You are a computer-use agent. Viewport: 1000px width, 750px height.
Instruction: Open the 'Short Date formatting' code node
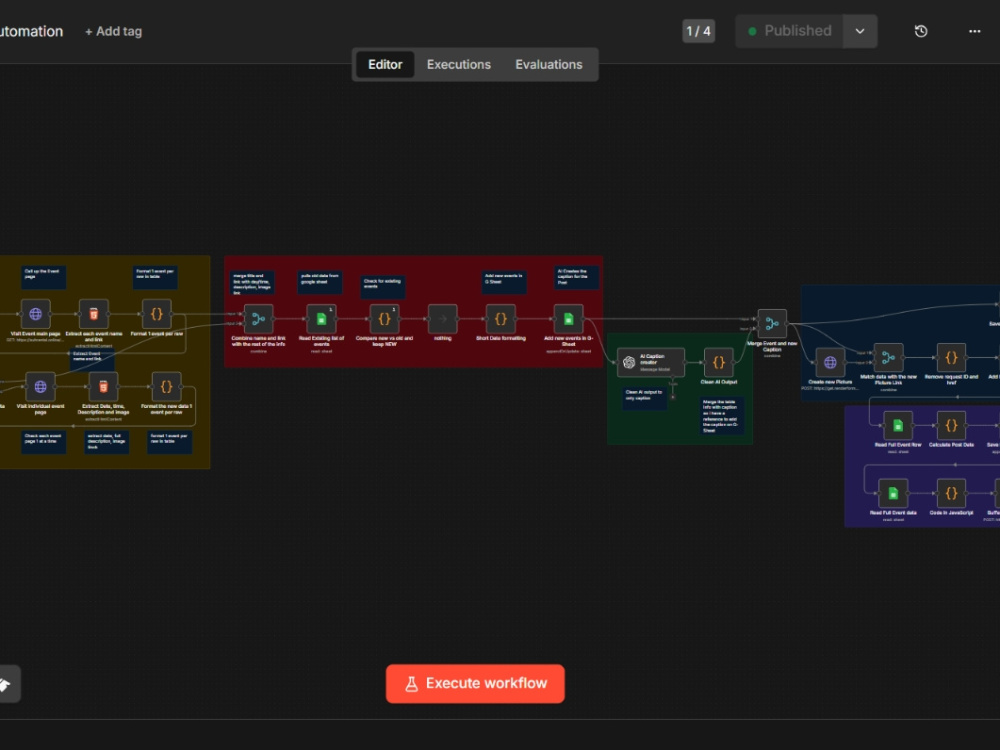(x=501, y=319)
